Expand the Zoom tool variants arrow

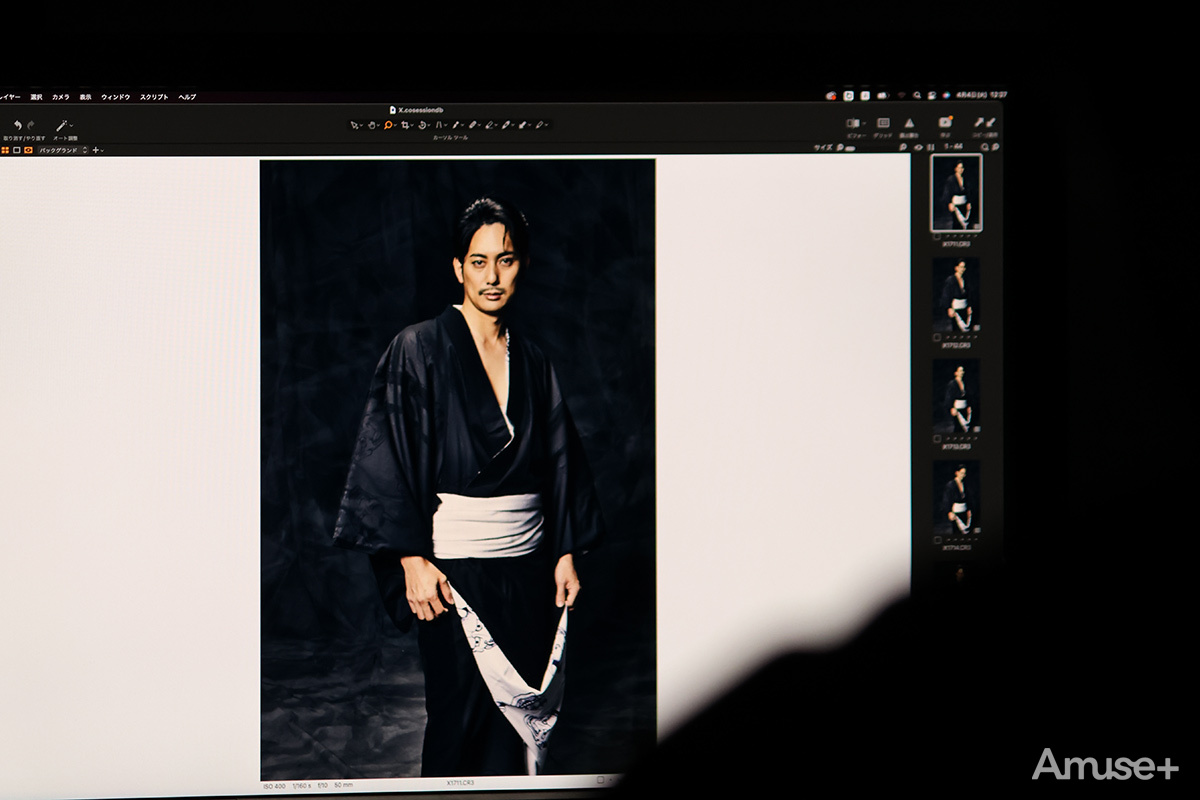click(395, 126)
